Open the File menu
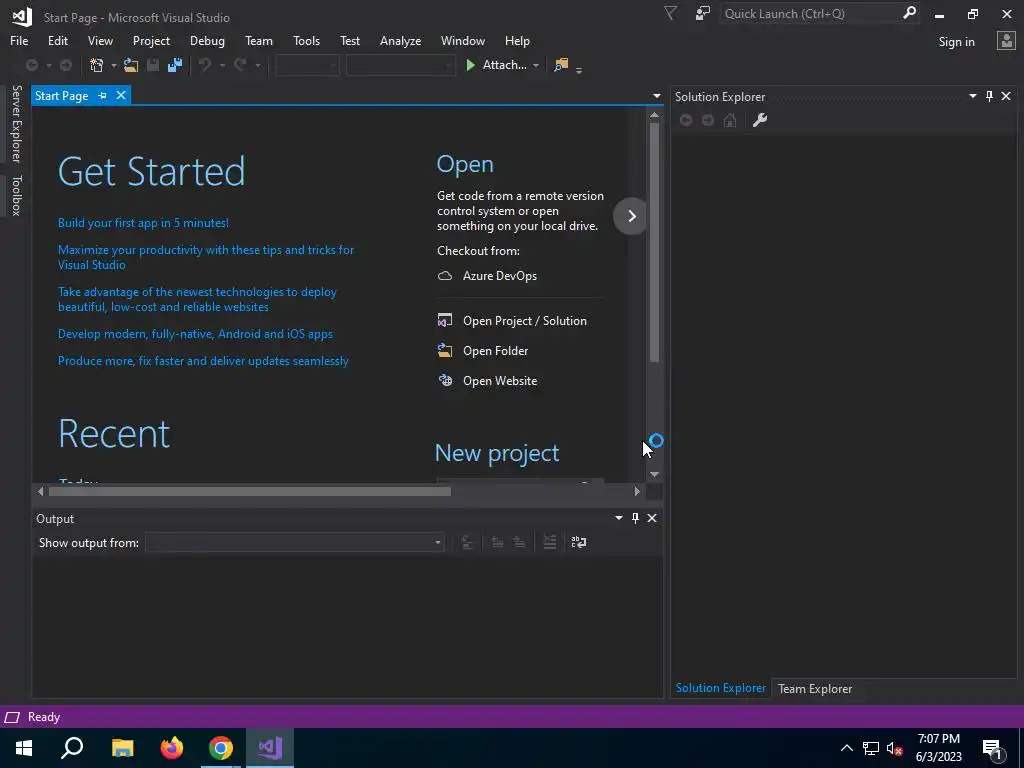Viewport: 1024px width, 768px height. coord(19,40)
